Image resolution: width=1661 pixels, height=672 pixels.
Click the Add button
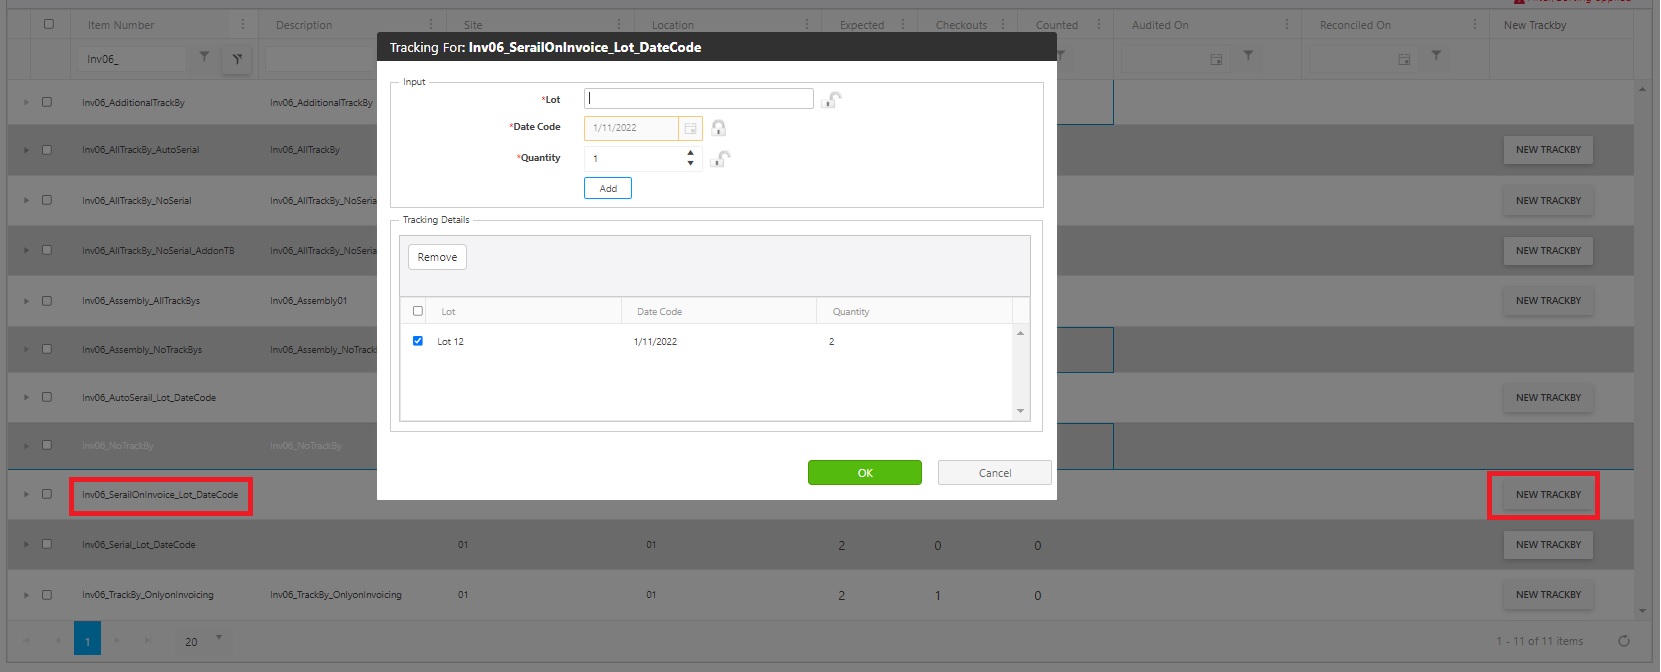click(608, 188)
